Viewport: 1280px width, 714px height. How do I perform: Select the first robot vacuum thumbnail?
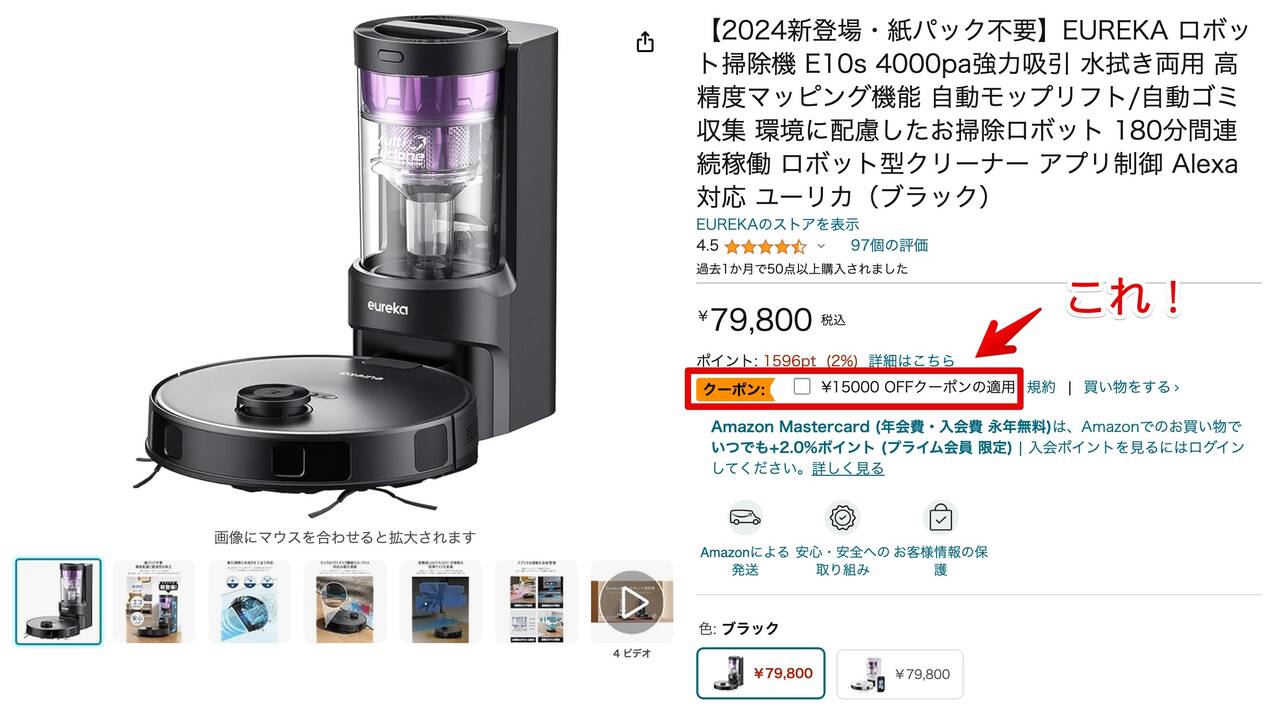(58, 602)
